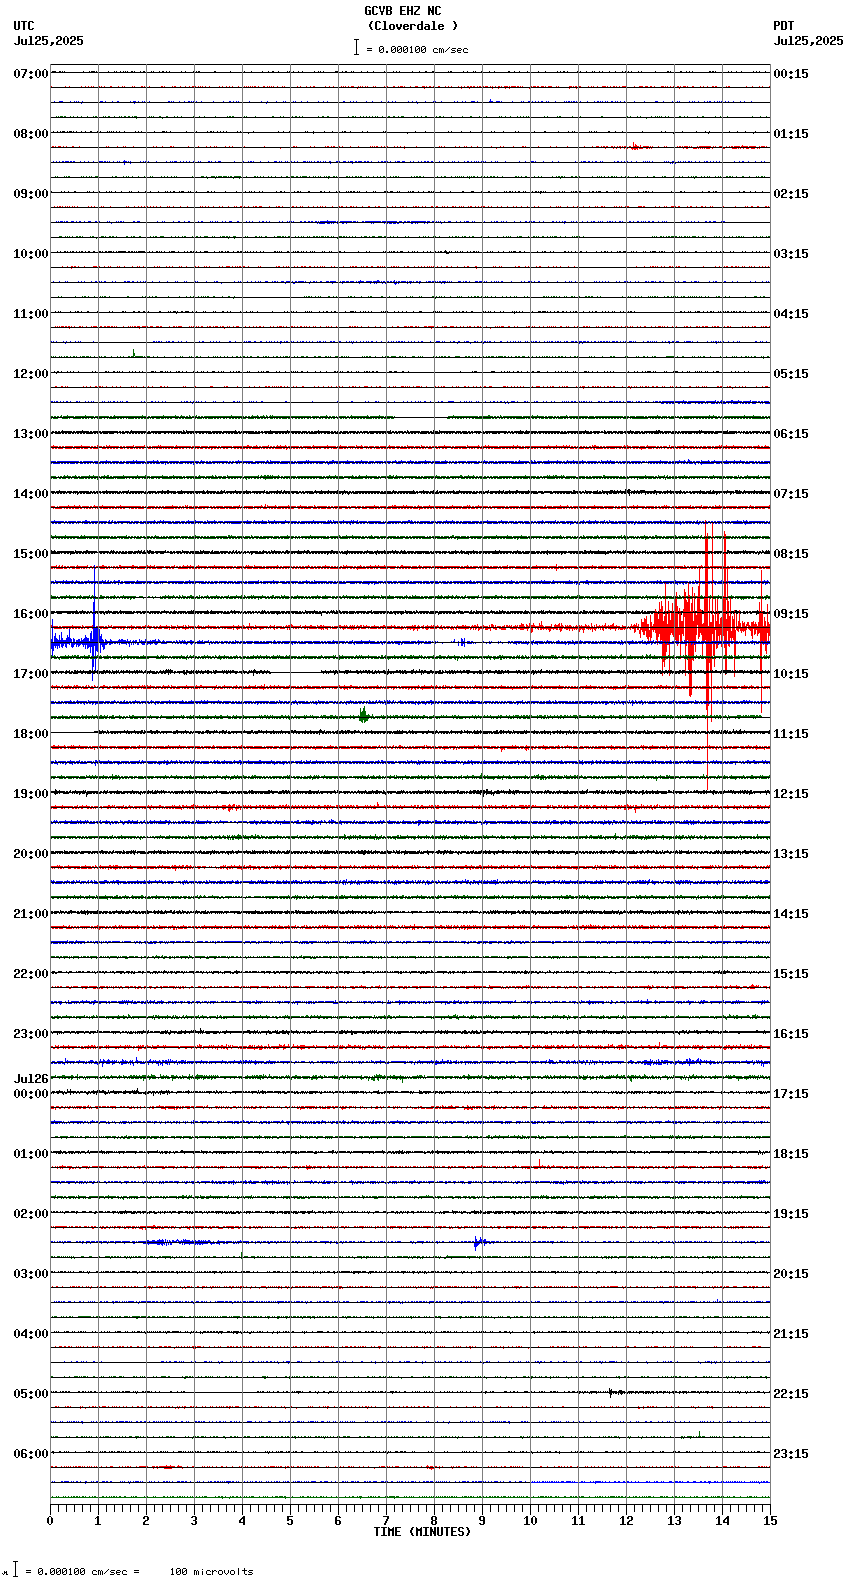Click the Jul26 date change label
Viewport: 850px width, 1584px height.
pyautogui.click(x=31, y=1079)
